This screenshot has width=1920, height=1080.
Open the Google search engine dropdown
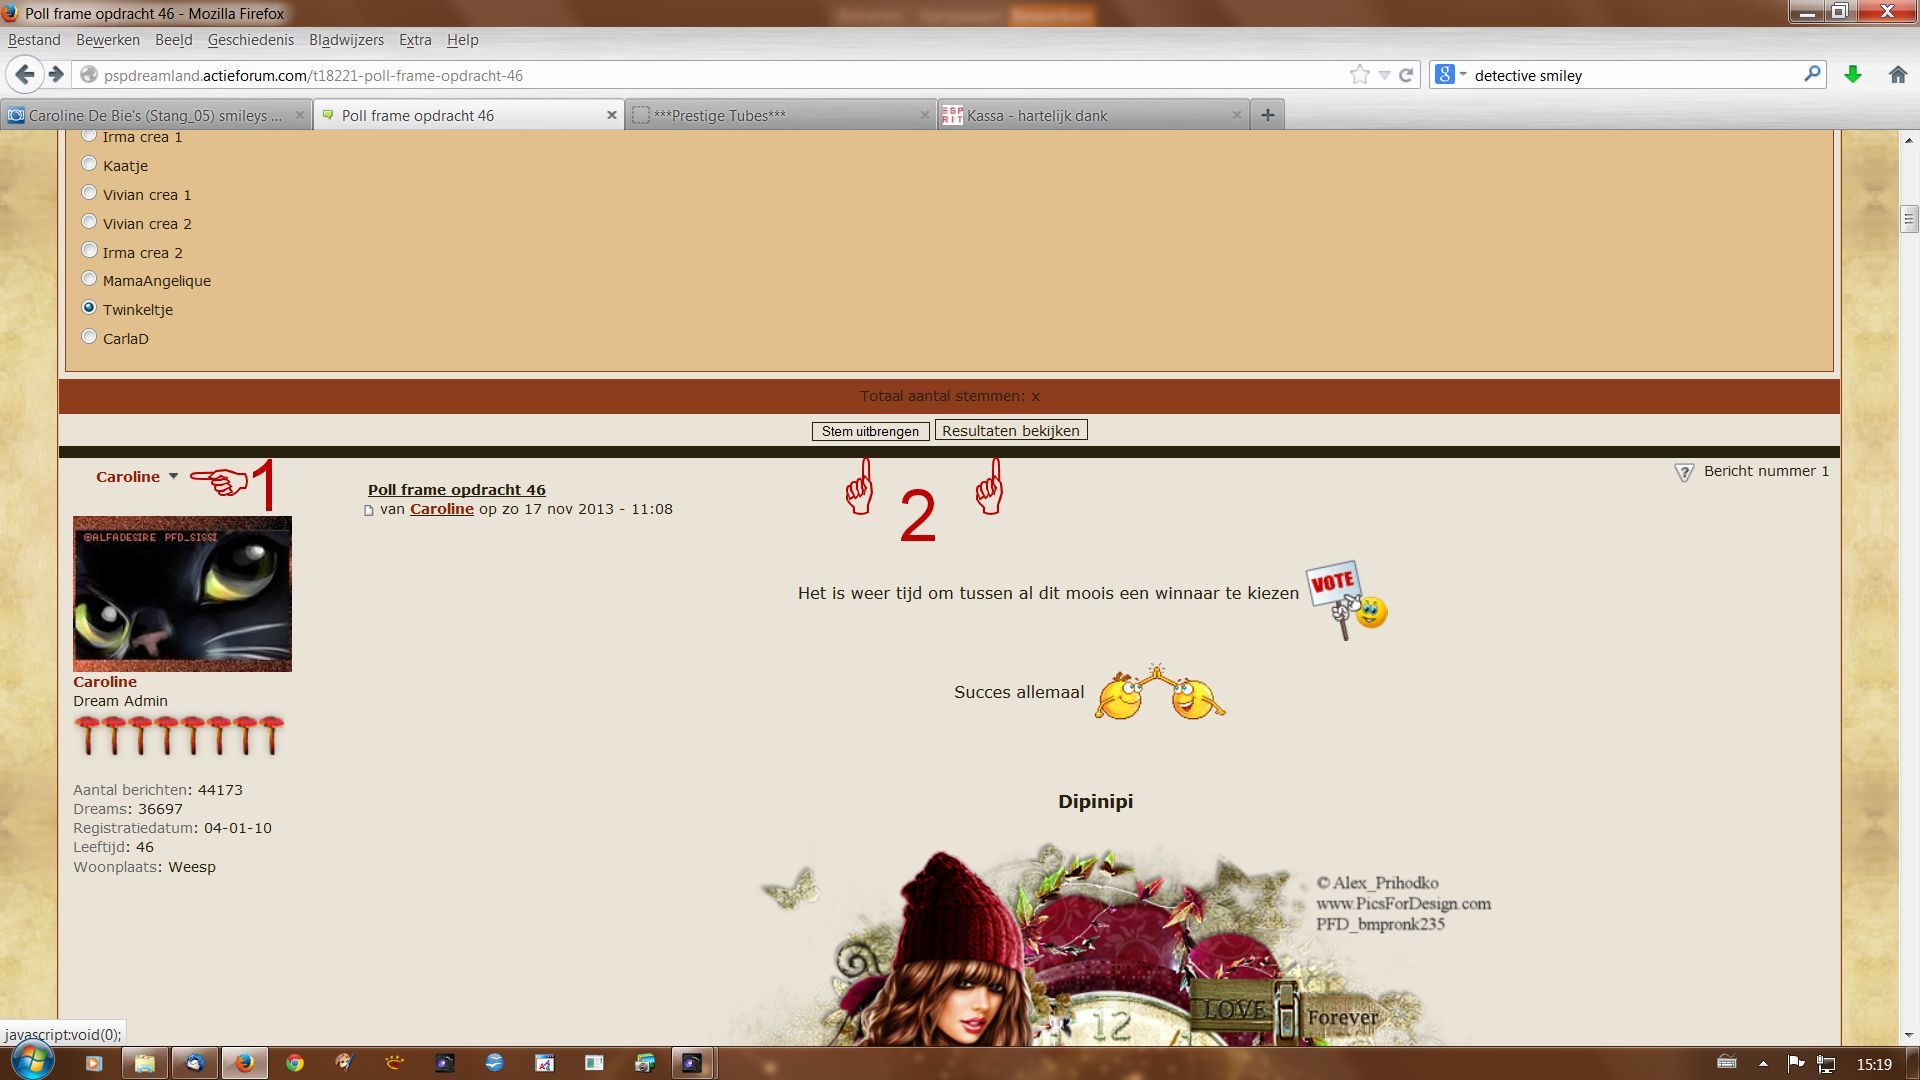coord(1450,75)
